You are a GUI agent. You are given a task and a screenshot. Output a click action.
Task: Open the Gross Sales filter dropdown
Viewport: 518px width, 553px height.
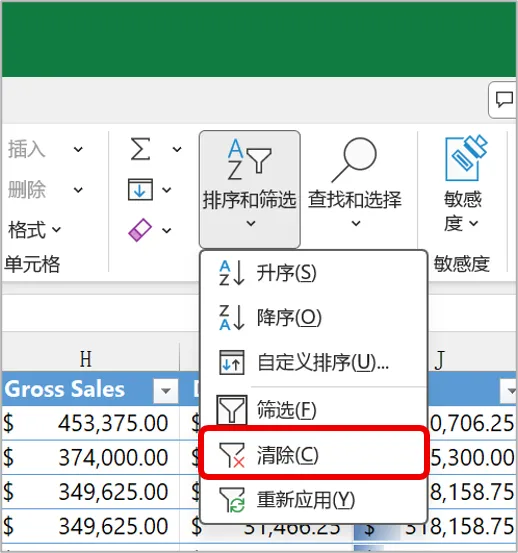(x=165, y=390)
